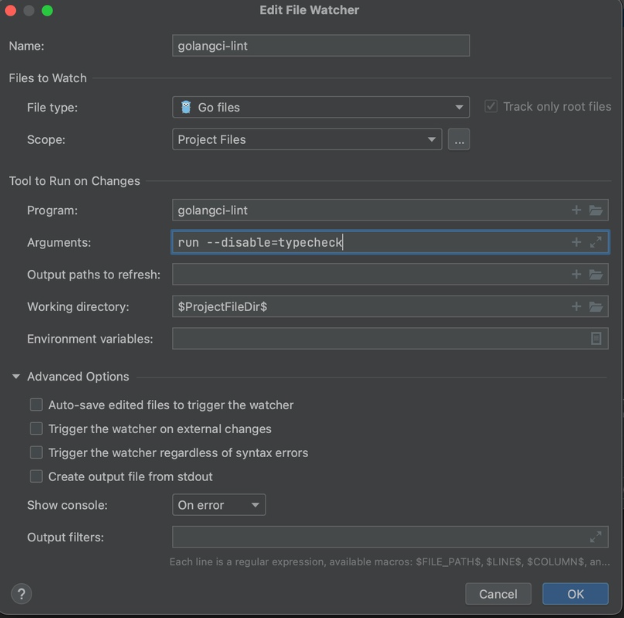Insert macro into Working directory field
Screen dimensions: 624x618
tap(576, 306)
